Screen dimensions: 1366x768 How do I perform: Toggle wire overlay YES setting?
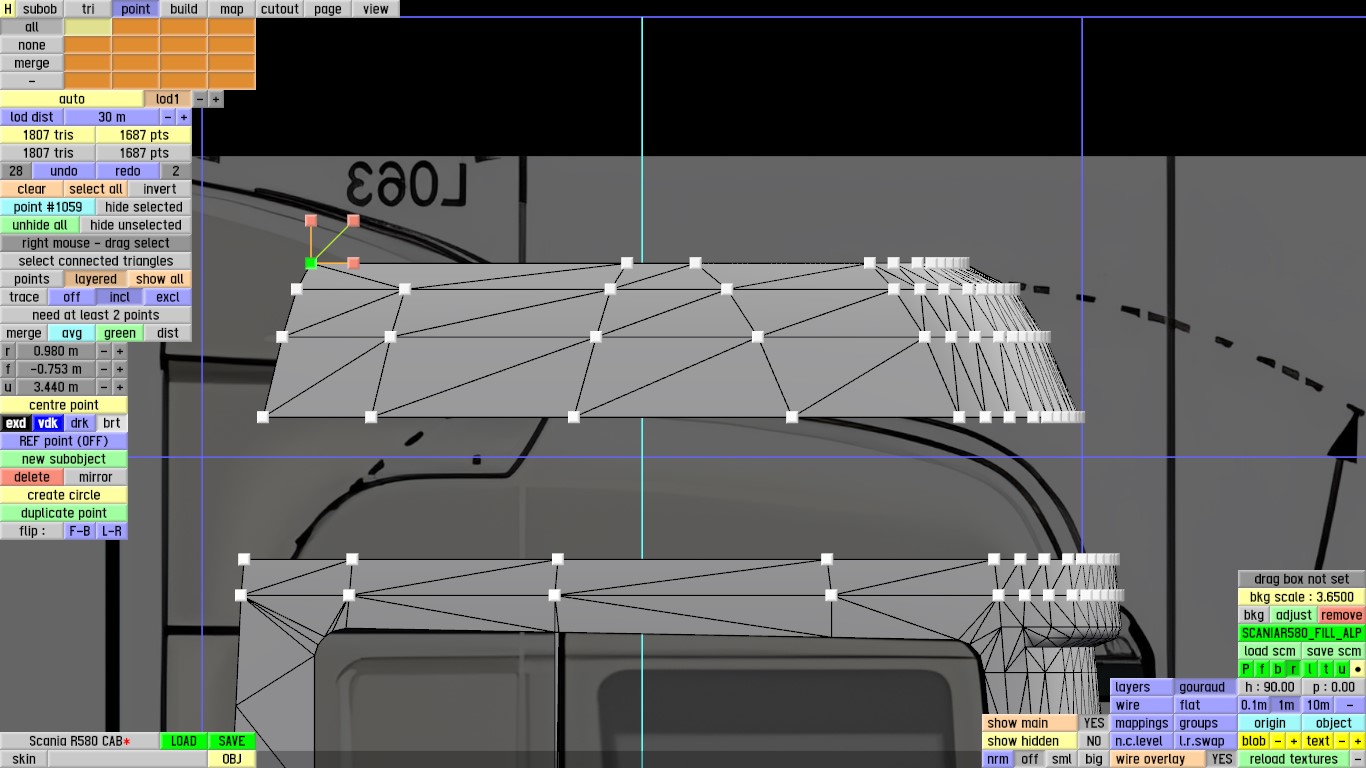(x=1222, y=759)
